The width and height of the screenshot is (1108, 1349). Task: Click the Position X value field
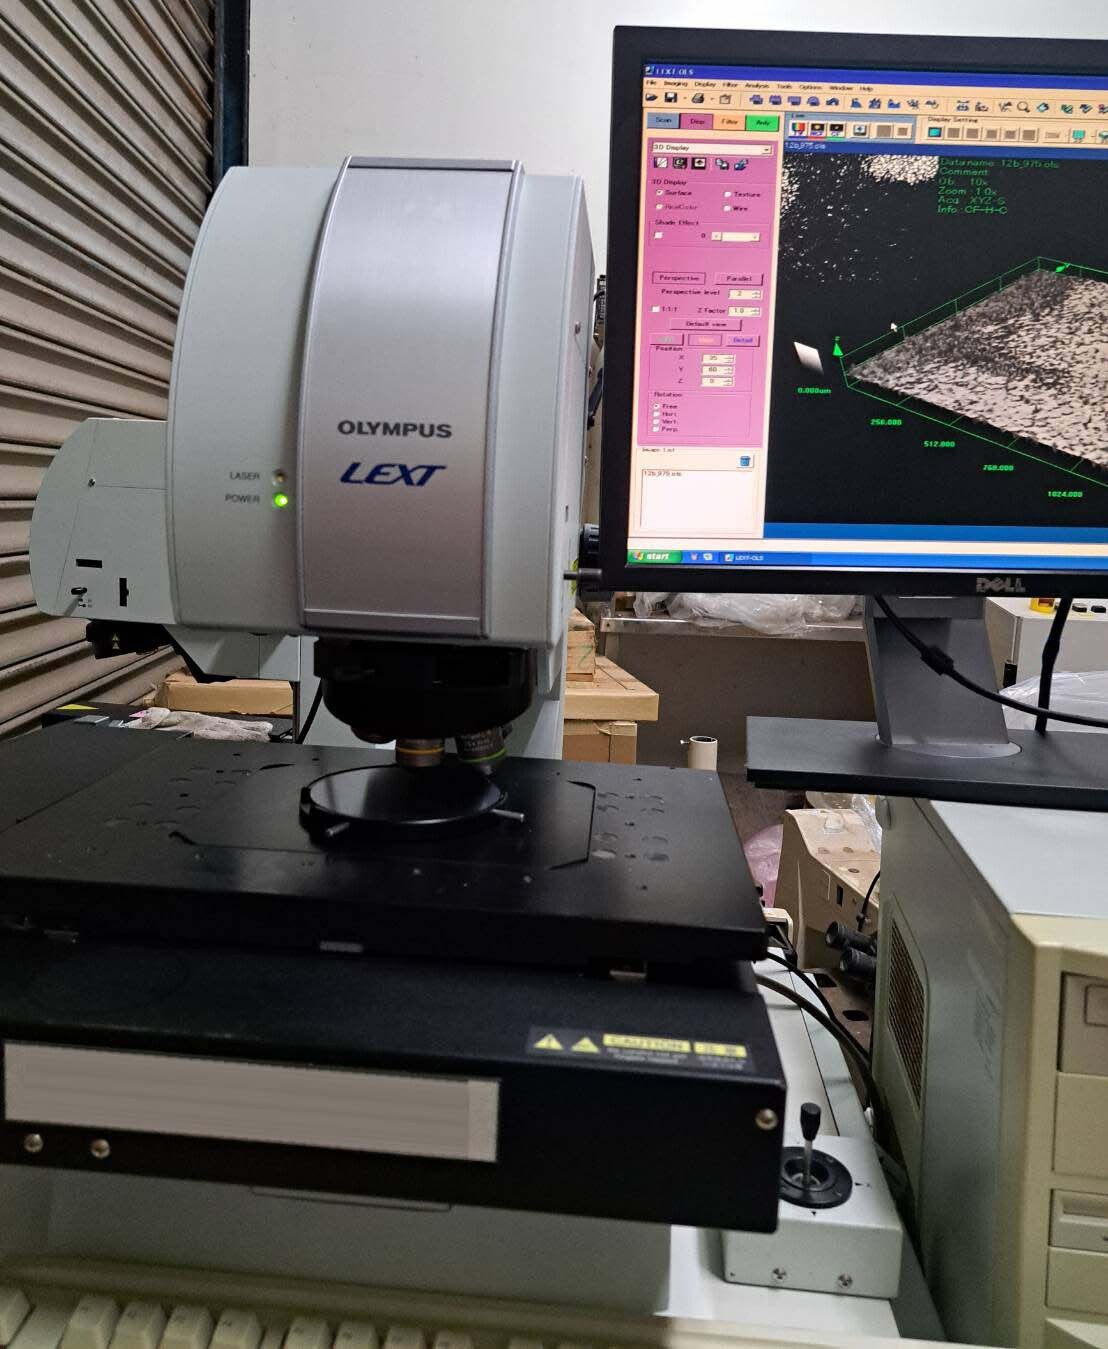717,358
